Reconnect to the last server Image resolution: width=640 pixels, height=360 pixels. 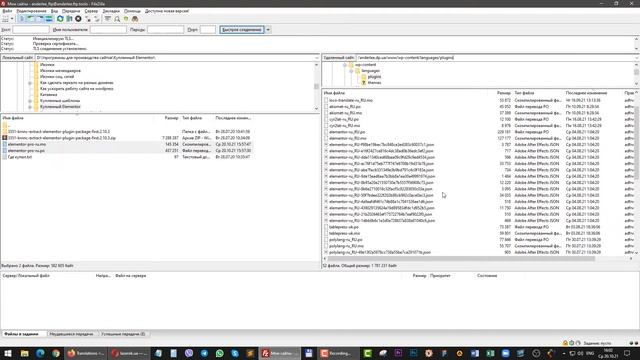(x=97, y=19)
